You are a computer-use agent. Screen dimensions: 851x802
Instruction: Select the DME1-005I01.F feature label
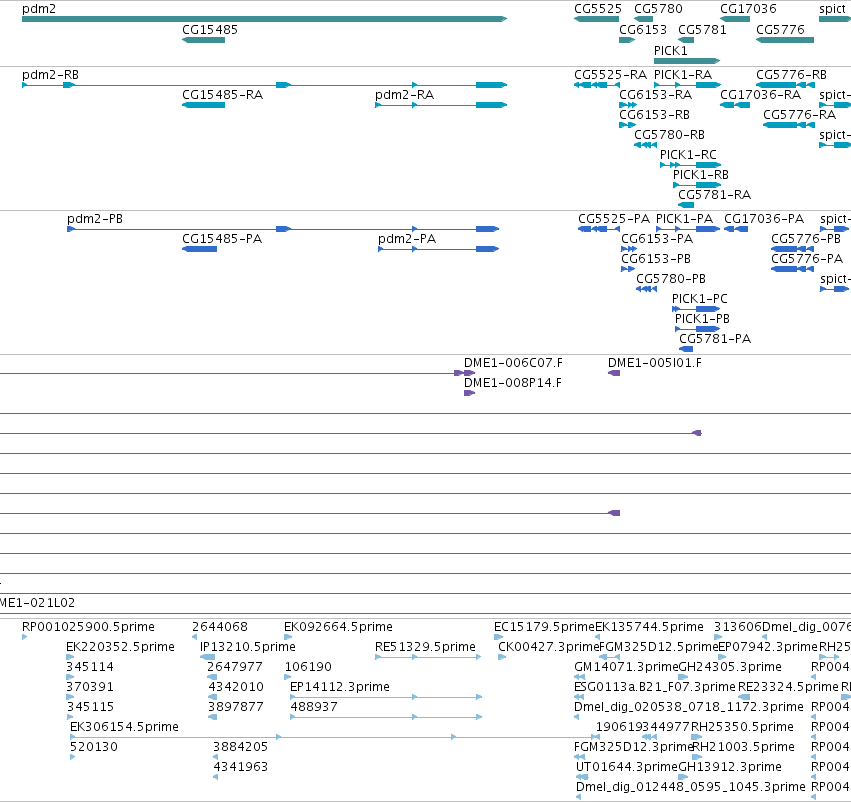(655, 363)
